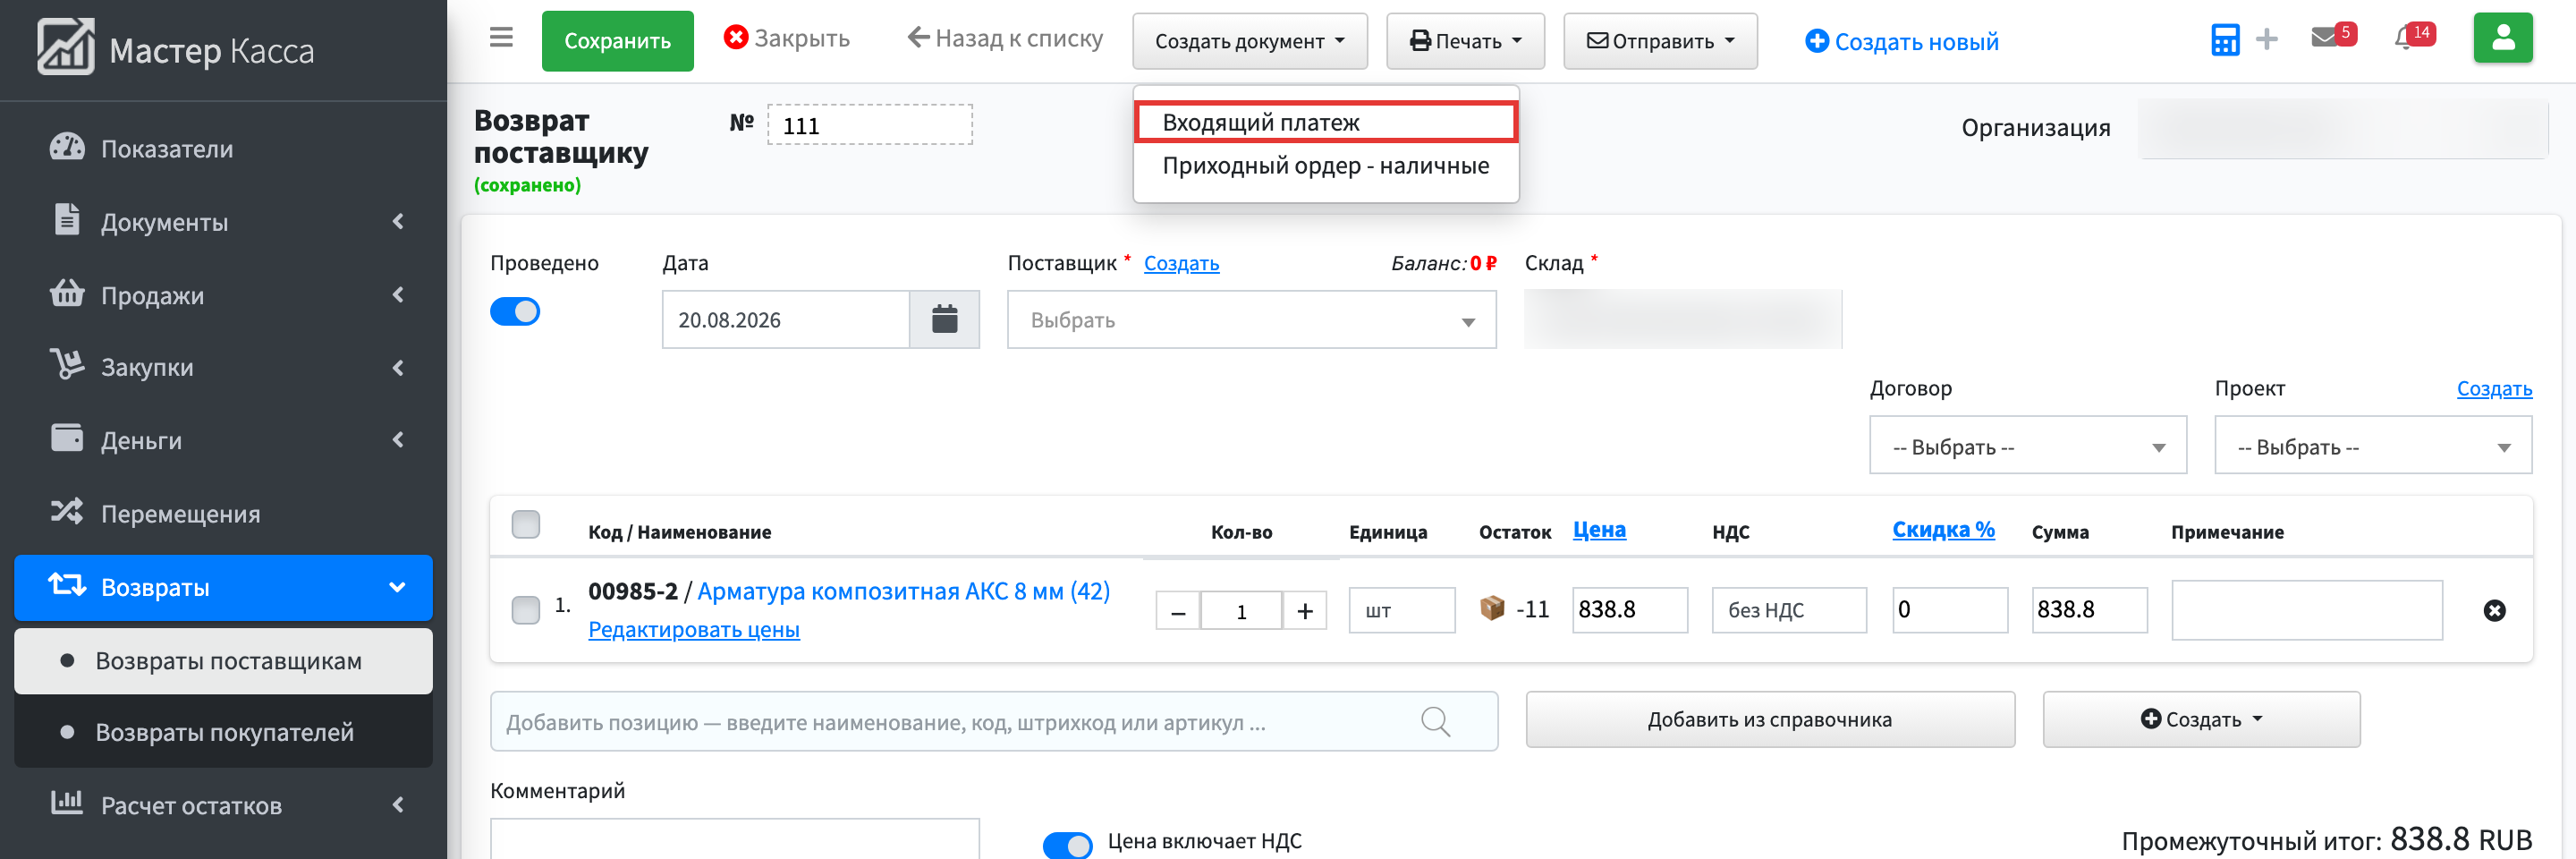Viewport: 2576px width, 859px height.
Task: Click Закрыть to close the document
Action: pyautogui.click(x=786, y=38)
